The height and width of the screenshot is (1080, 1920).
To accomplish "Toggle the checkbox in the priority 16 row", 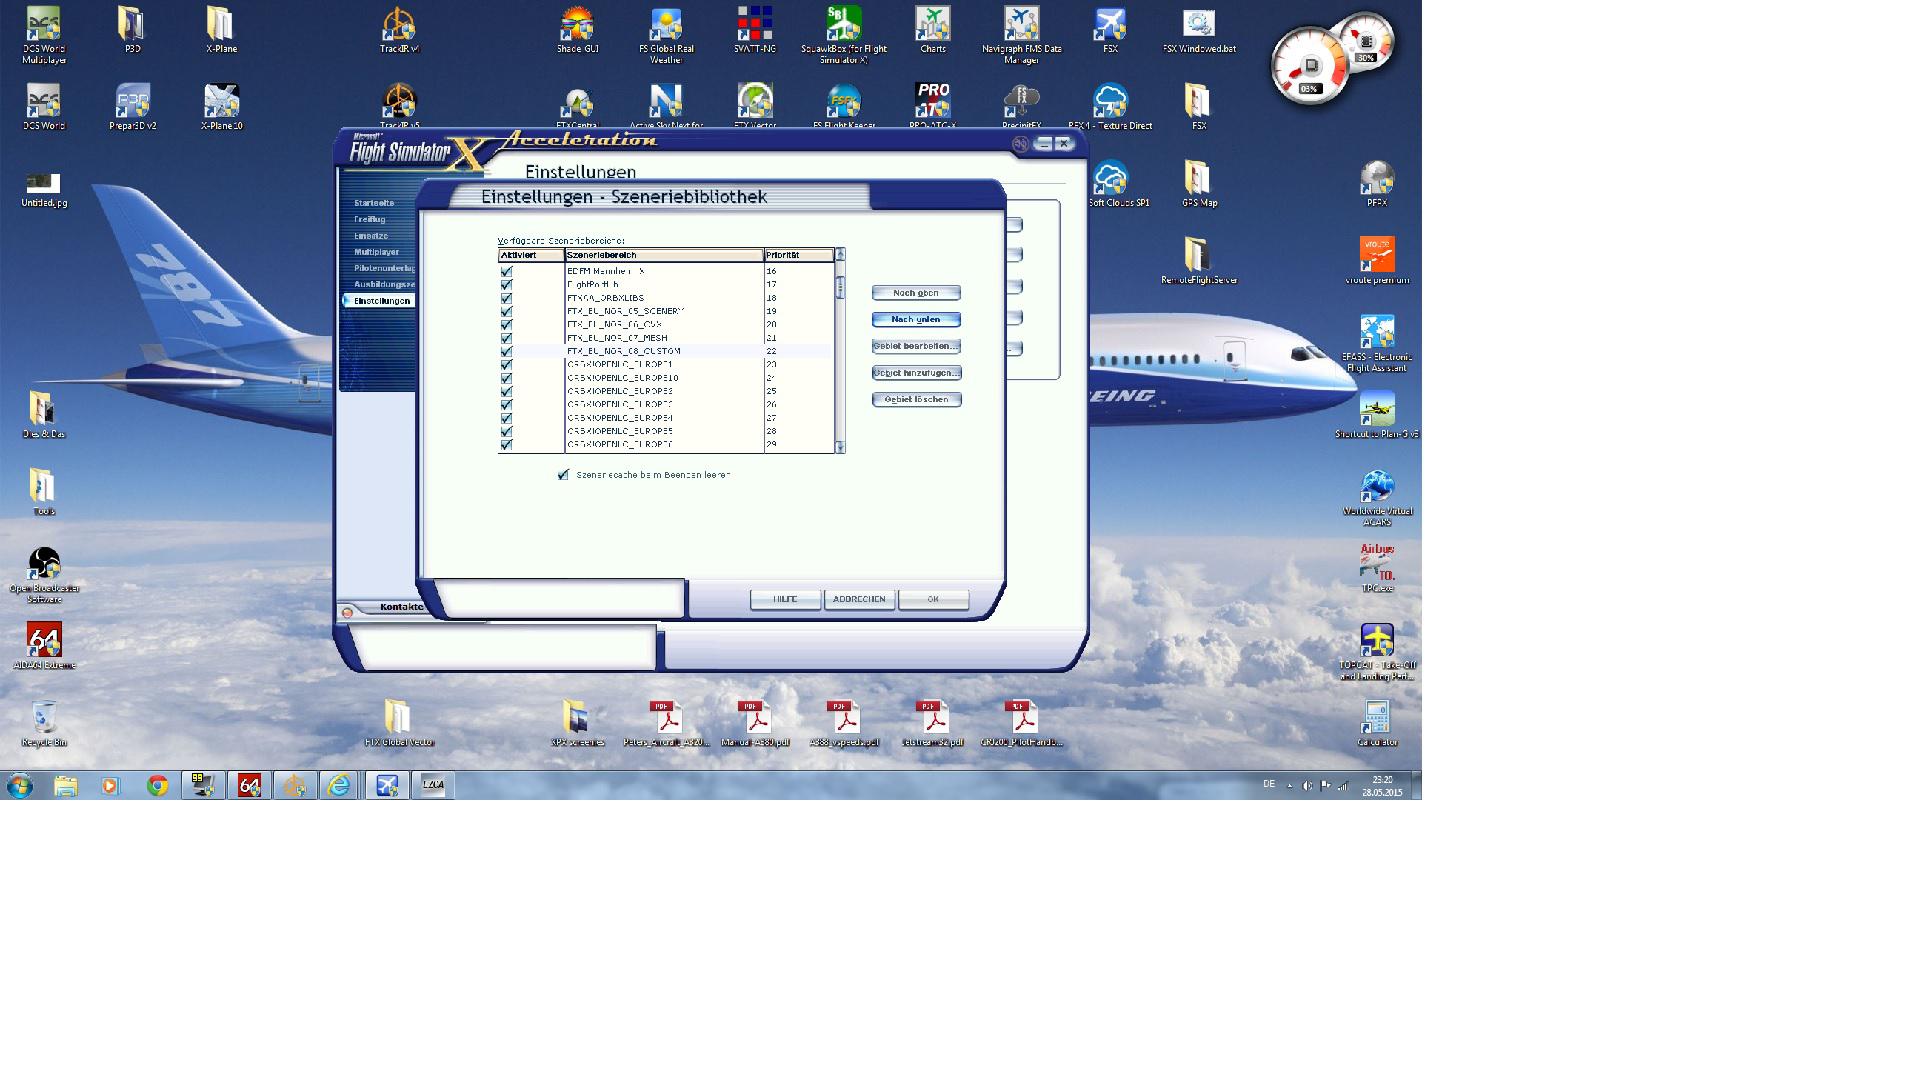I will [x=506, y=271].
